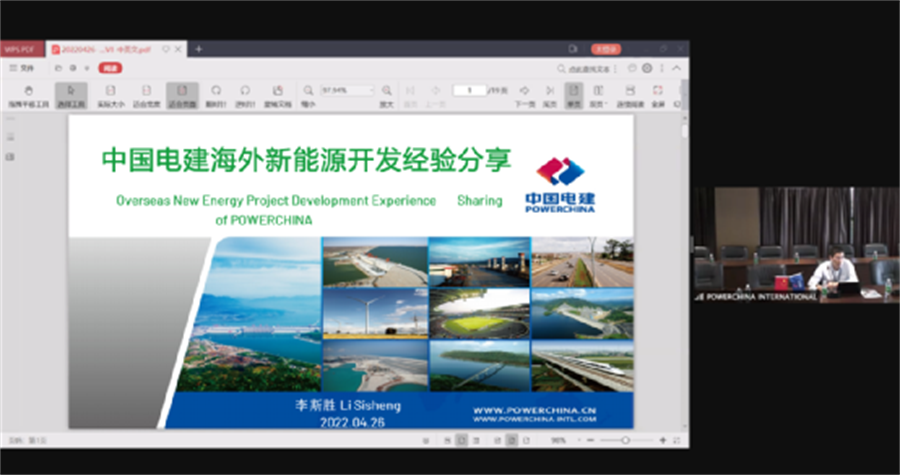The width and height of the screenshot is (900, 475).
Task: Click the open folder quick-access icon
Action: (58, 68)
